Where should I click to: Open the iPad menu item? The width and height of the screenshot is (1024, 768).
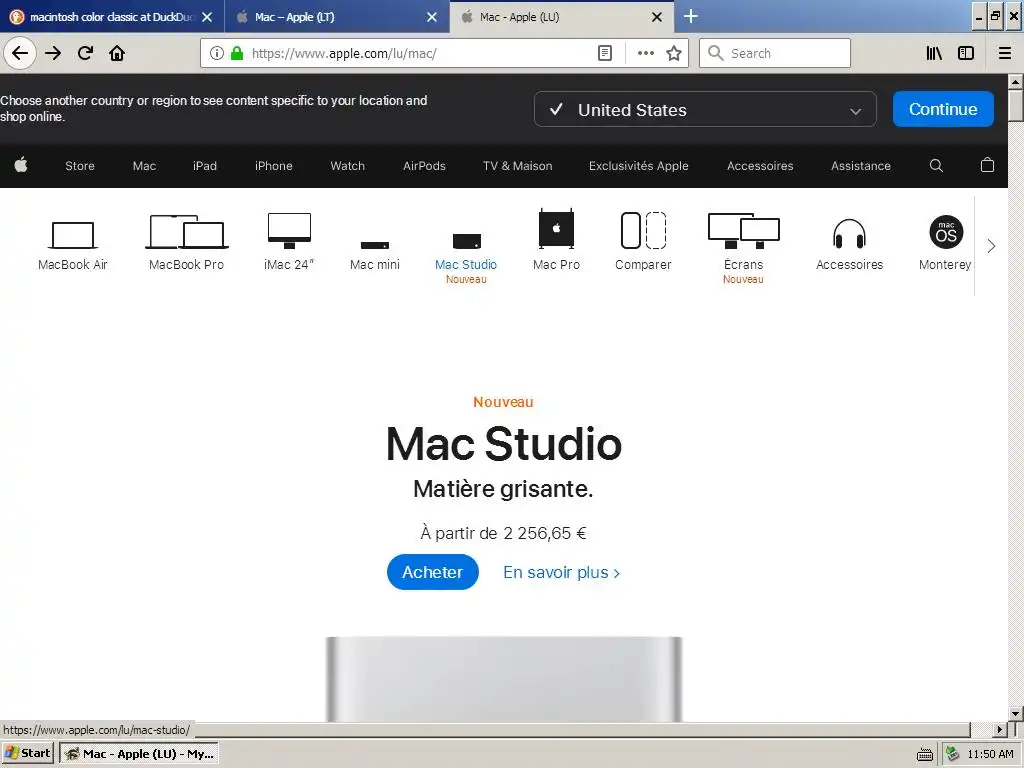point(204,166)
